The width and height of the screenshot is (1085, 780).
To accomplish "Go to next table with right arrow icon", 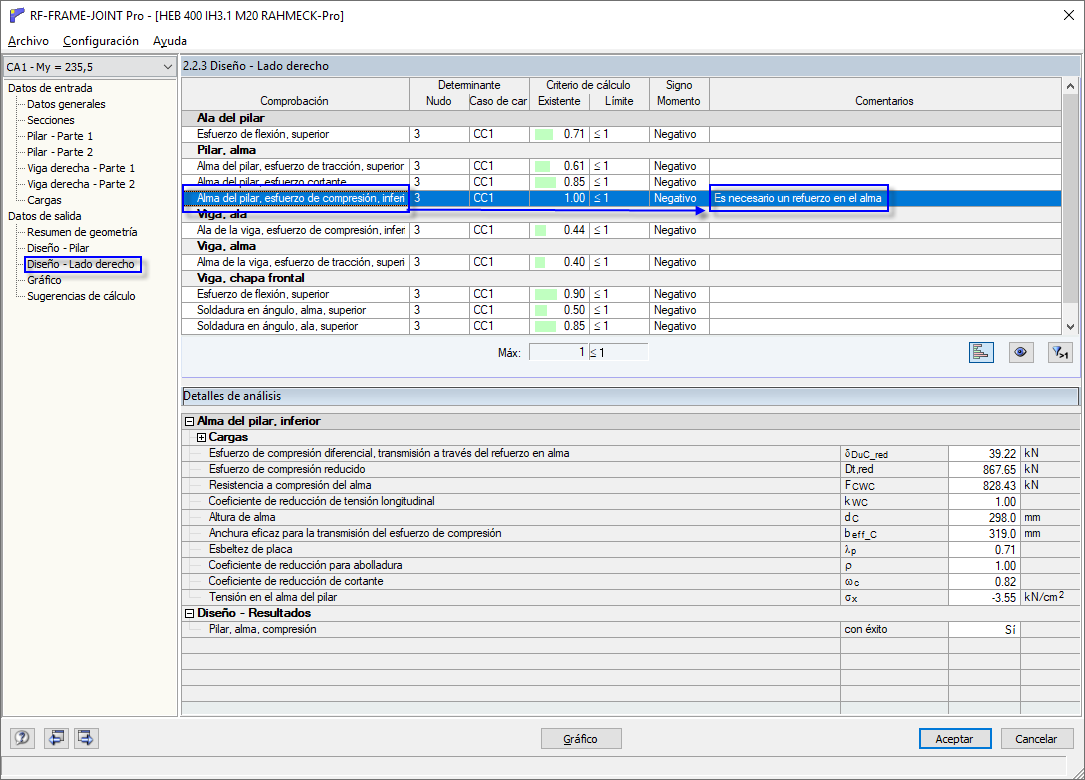I will (x=86, y=738).
